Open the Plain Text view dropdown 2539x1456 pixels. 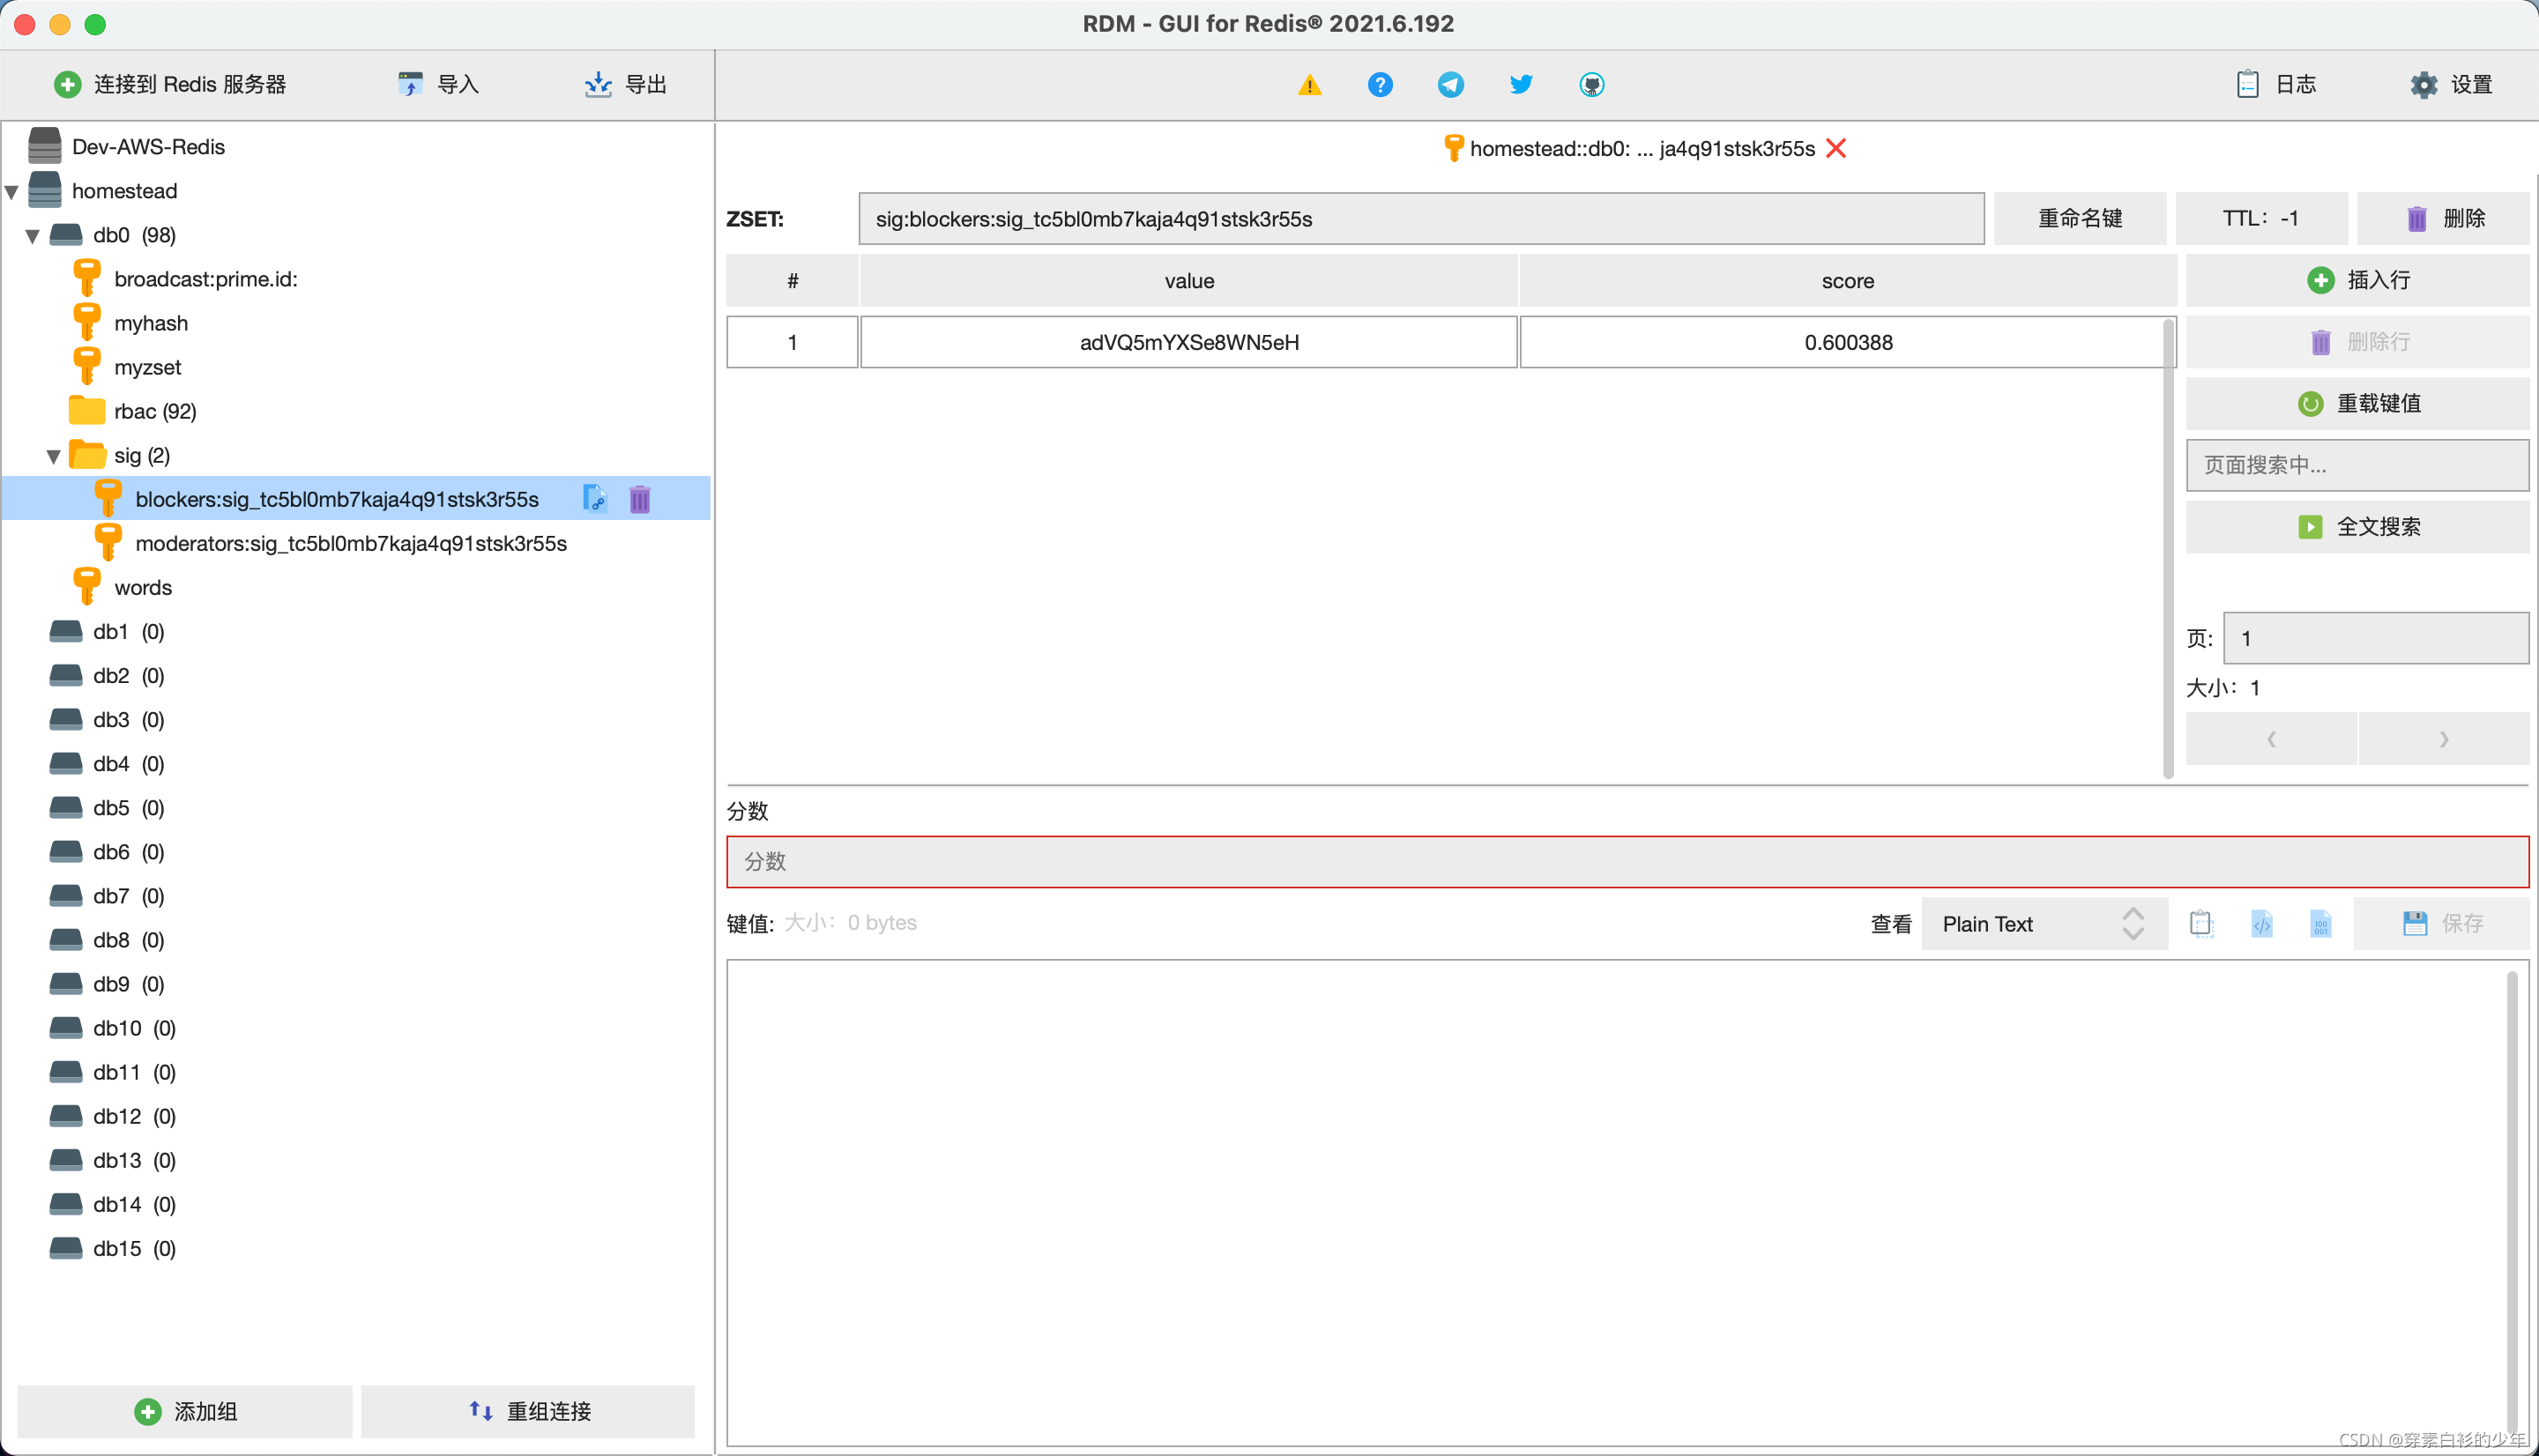coord(2043,923)
